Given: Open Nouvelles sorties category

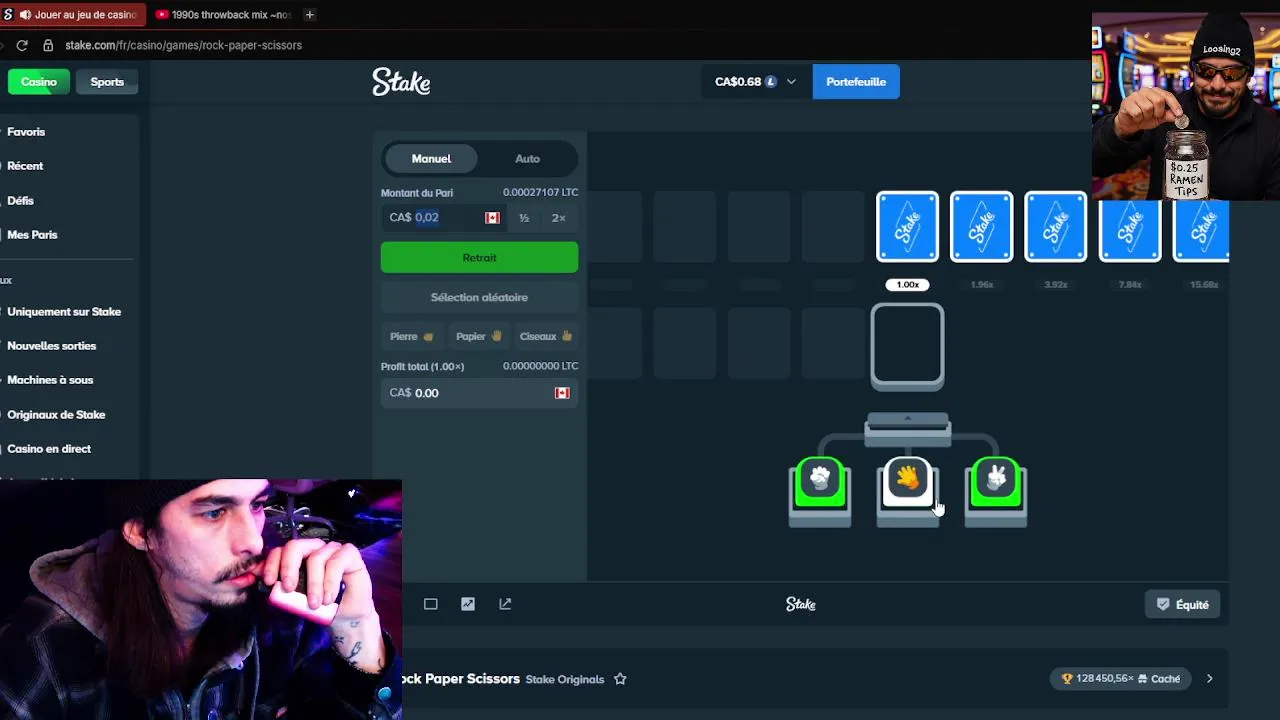Looking at the screenshot, I should click(x=52, y=346).
